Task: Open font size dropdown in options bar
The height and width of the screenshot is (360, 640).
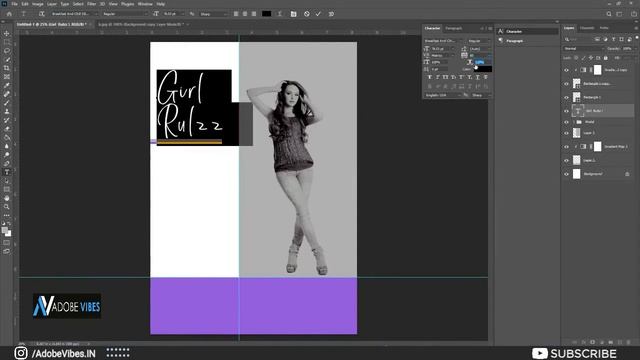Action: 173,14
